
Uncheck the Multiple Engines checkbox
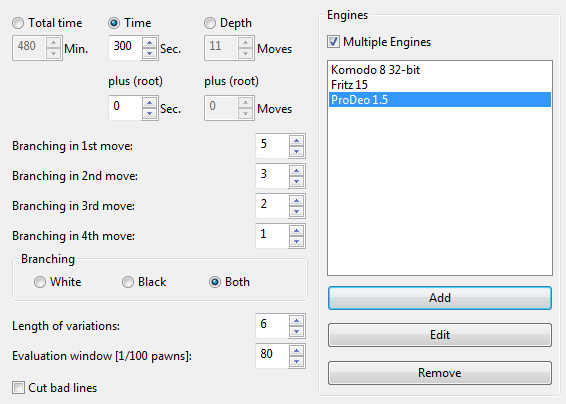[x=333, y=42]
